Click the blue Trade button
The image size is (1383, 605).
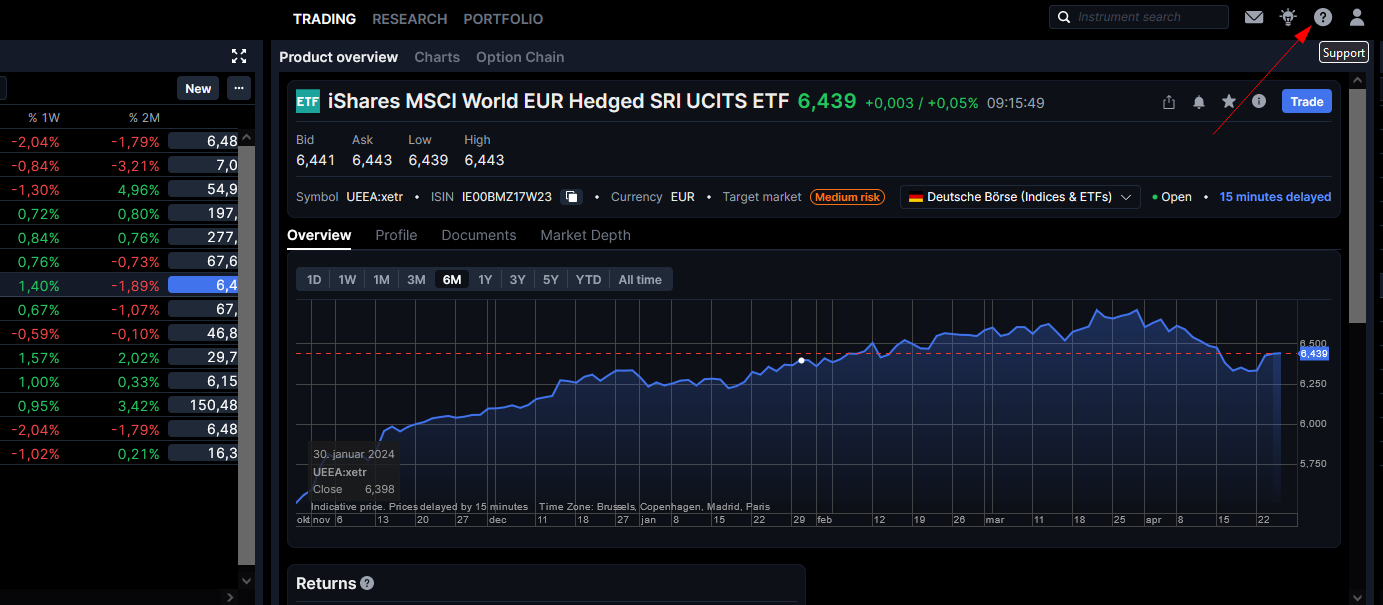[x=1306, y=102]
